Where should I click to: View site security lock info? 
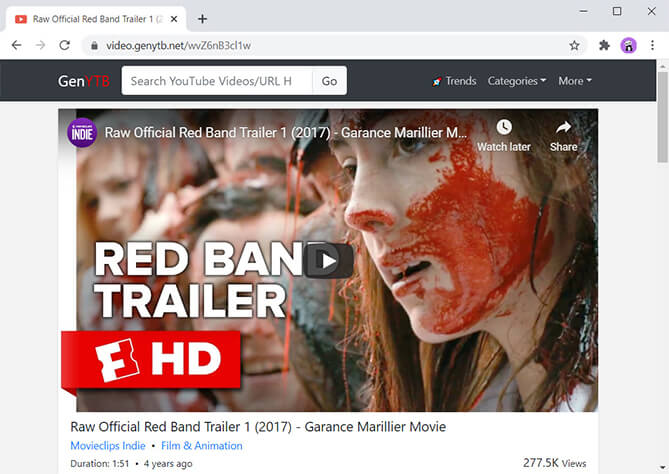click(94, 46)
